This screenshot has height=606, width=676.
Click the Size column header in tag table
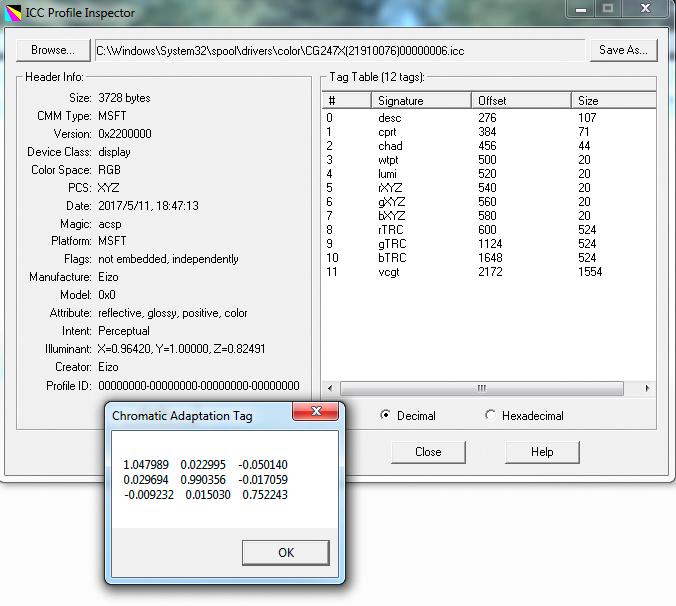tap(613, 100)
